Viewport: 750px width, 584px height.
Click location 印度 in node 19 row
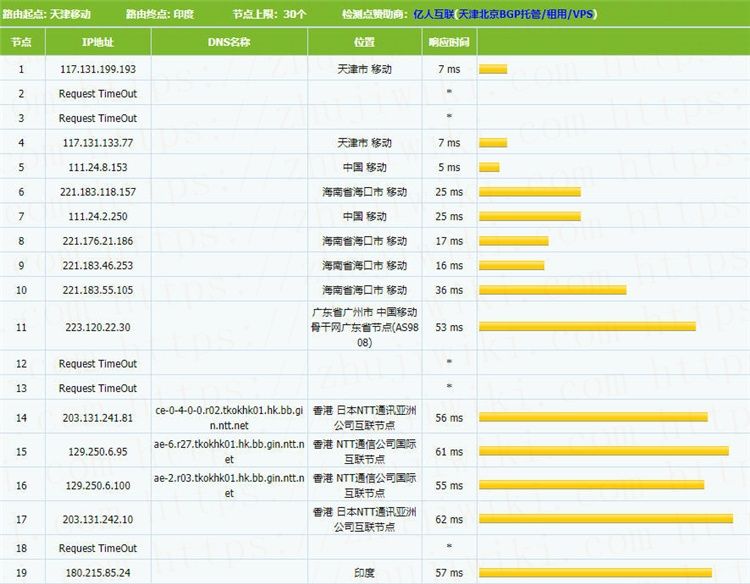click(x=364, y=573)
